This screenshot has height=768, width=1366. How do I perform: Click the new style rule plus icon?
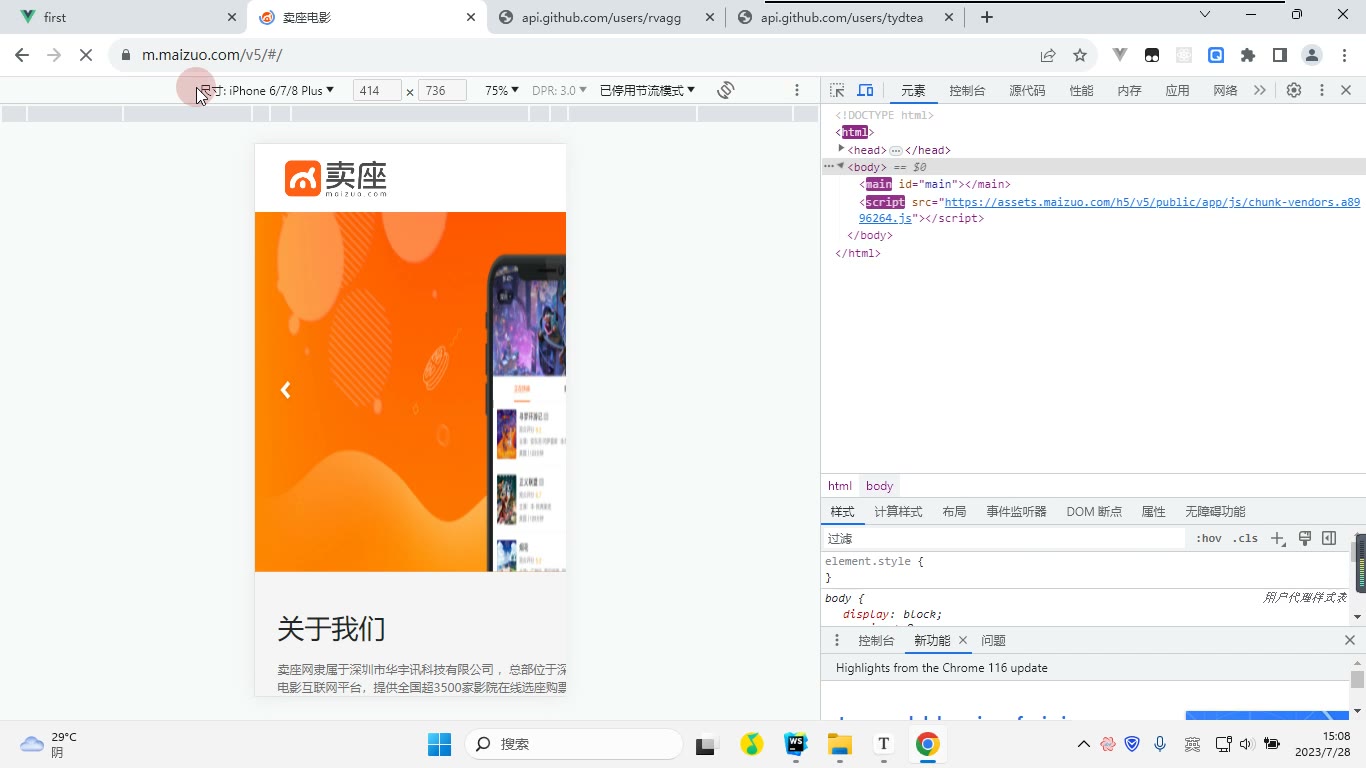(x=1278, y=538)
